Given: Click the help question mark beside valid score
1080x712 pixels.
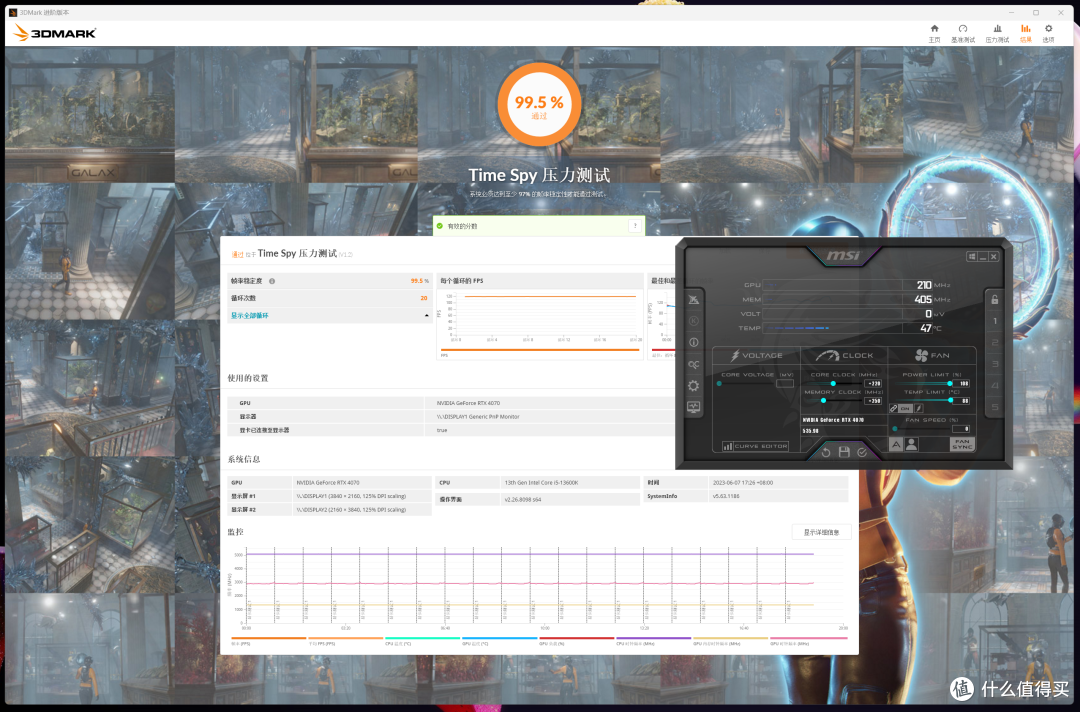Looking at the screenshot, I should point(634,226).
